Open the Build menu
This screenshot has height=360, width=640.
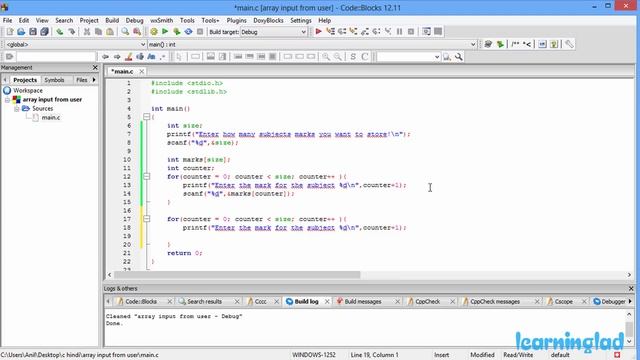pos(112,20)
